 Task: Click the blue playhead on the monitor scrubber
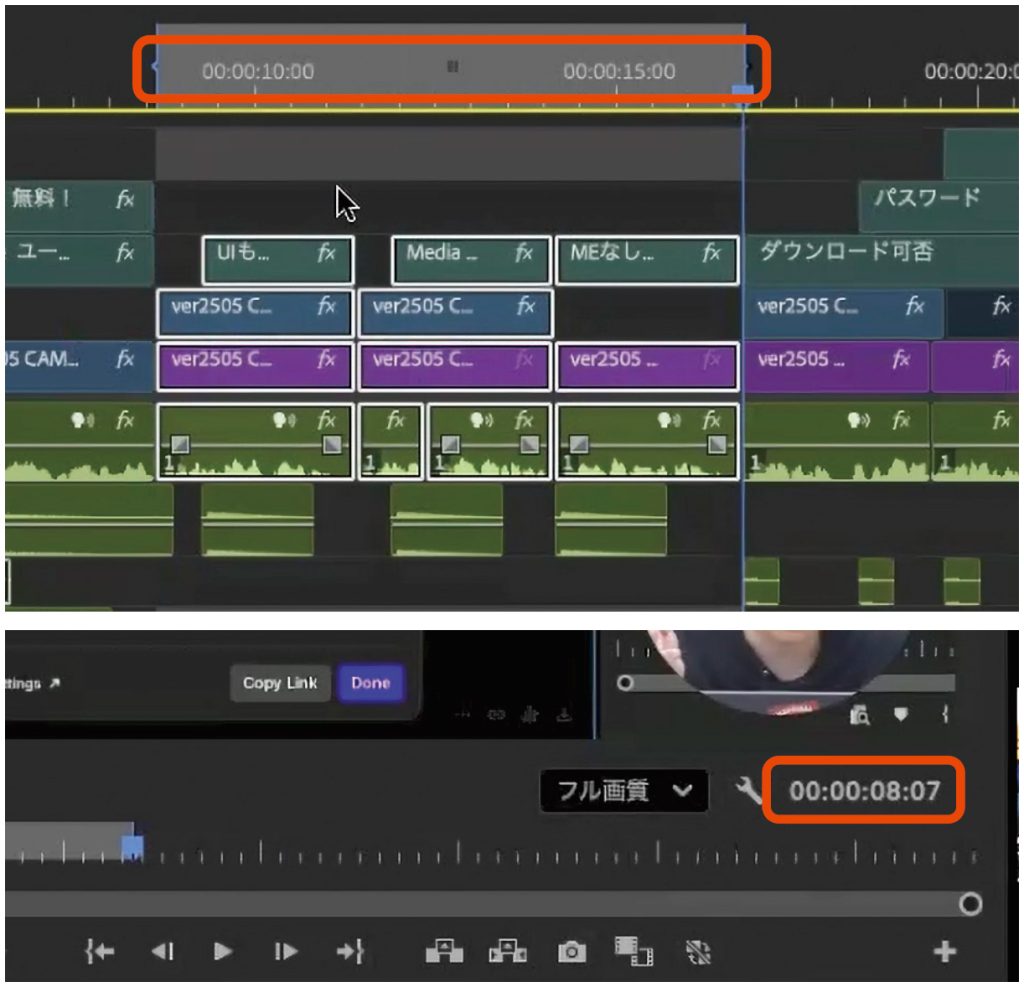pos(132,848)
